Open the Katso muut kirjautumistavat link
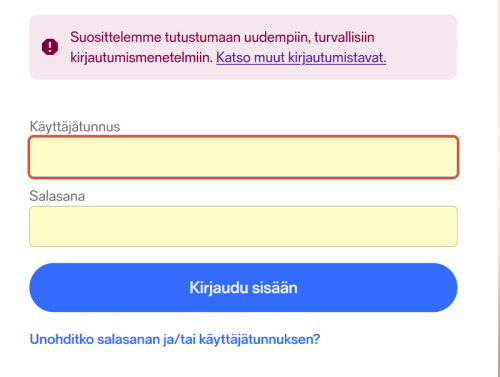500x377 pixels. coord(301,57)
